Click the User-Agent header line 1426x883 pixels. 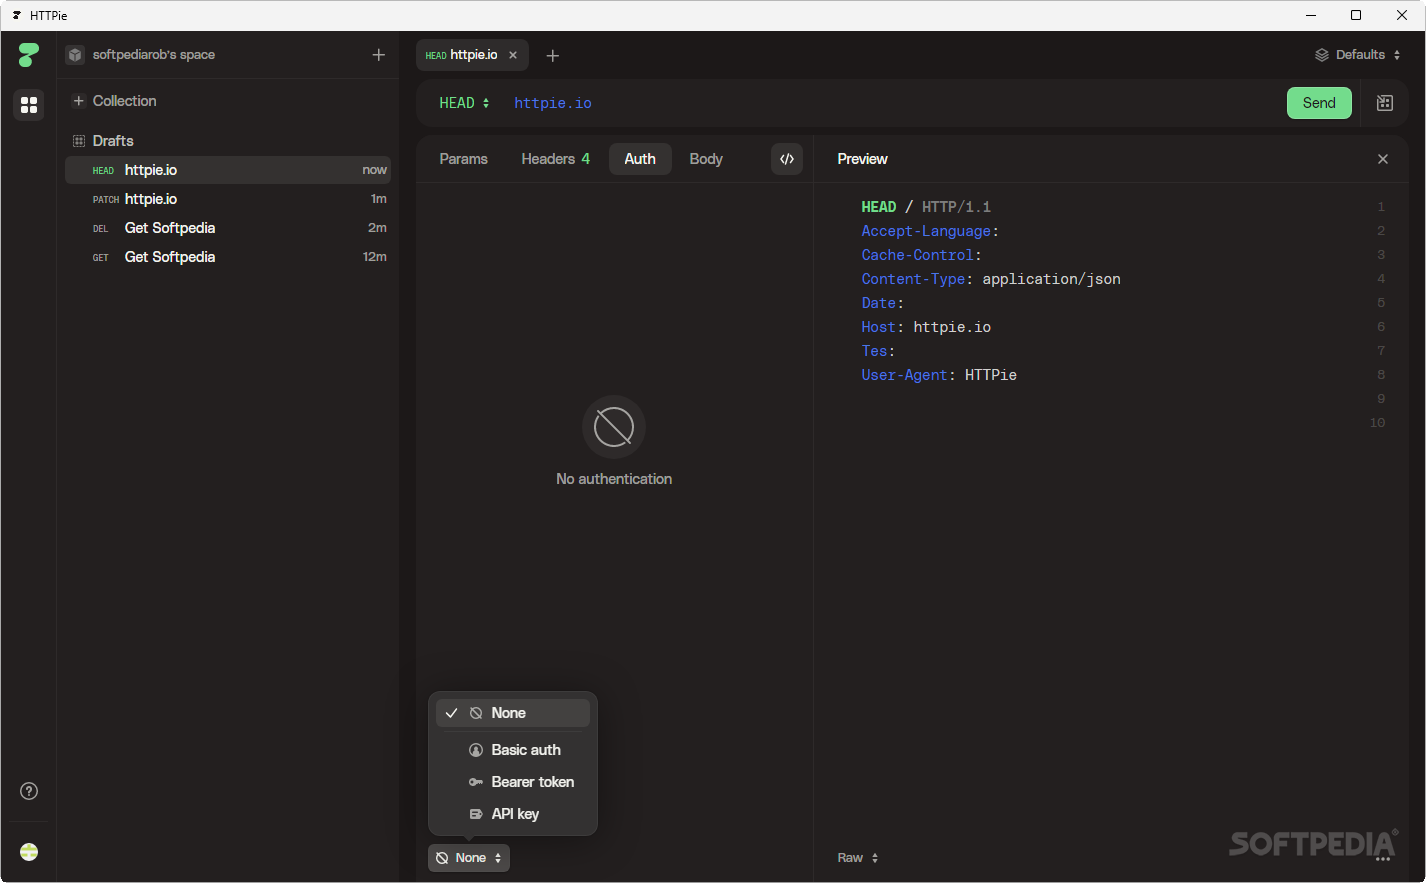tap(939, 375)
